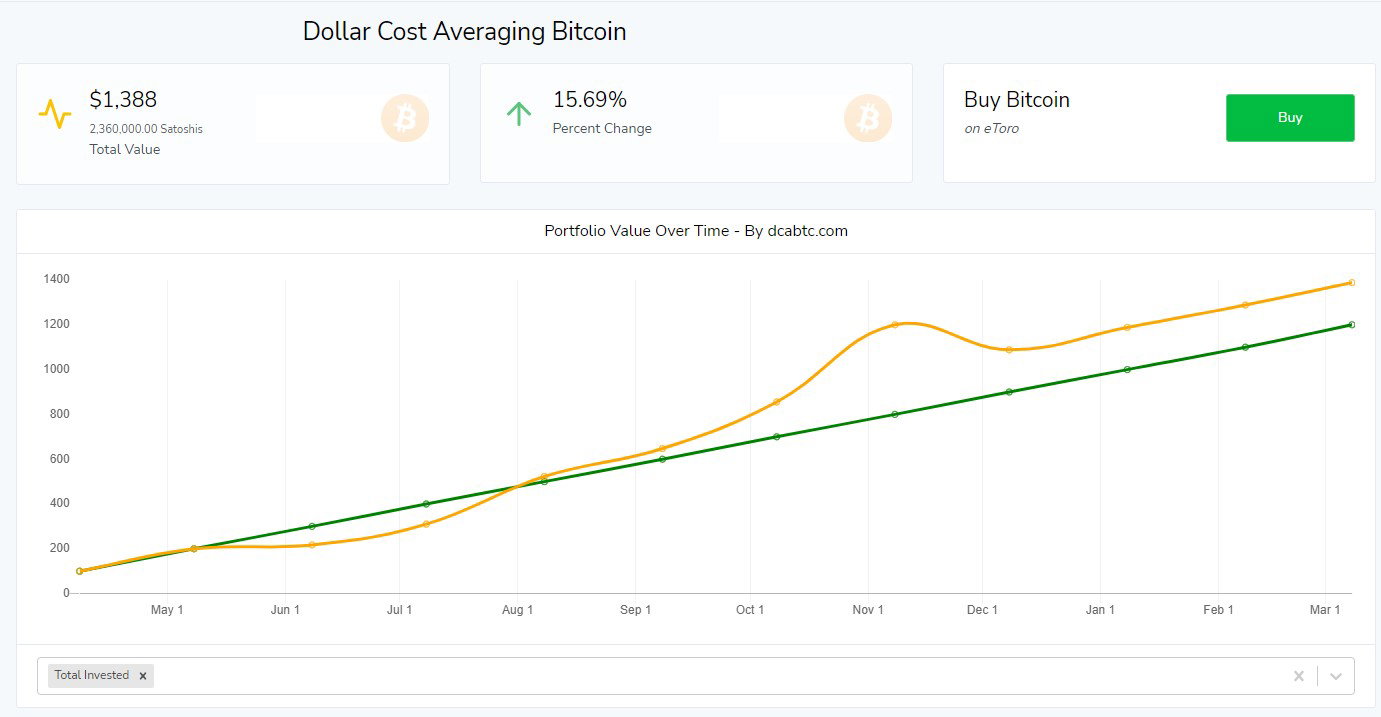1381x717 pixels.
Task: Click the green up-arrow Percent Change icon
Action: pyautogui.click(x=518, y=114)
